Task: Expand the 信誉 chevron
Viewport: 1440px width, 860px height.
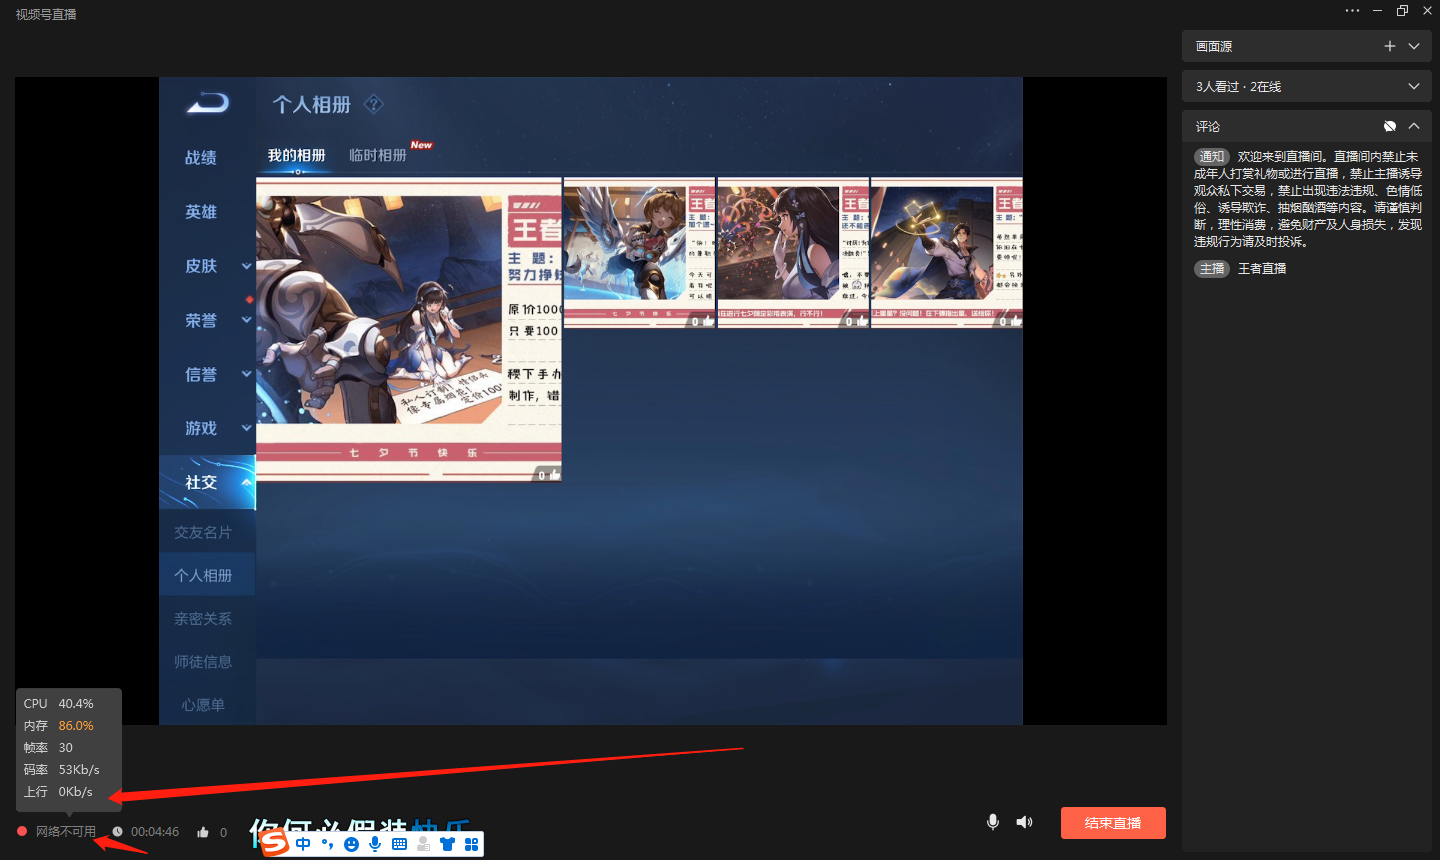Action: (246, 374)
